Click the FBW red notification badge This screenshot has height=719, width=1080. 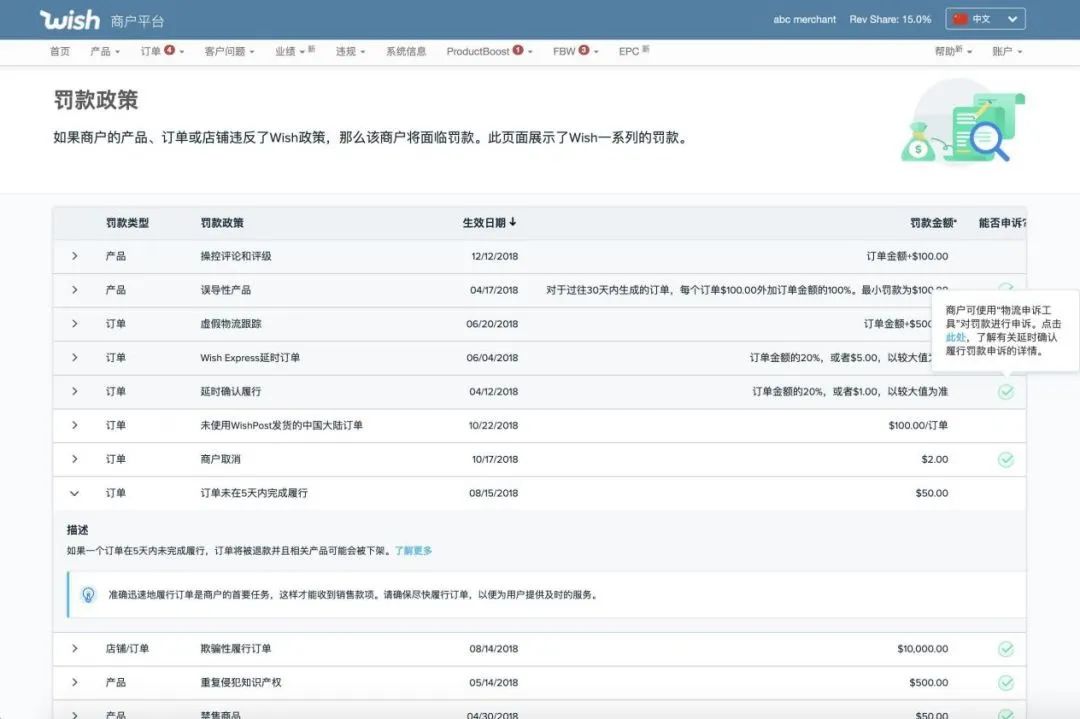[584, 50]
